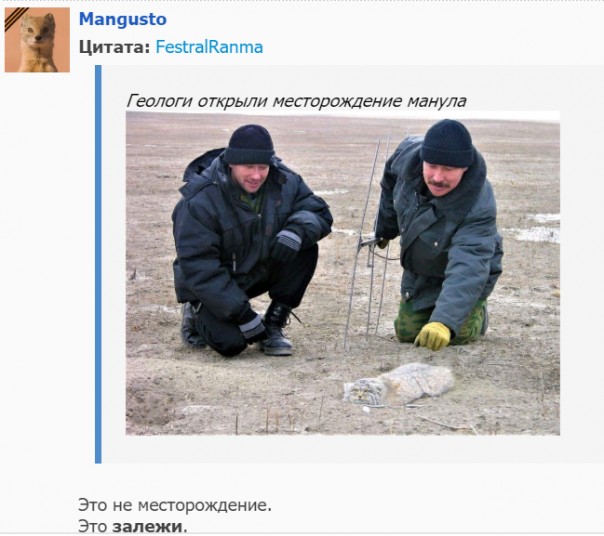Click the metal antenna rods in photo
604x536 pixels.
point(368,239)
